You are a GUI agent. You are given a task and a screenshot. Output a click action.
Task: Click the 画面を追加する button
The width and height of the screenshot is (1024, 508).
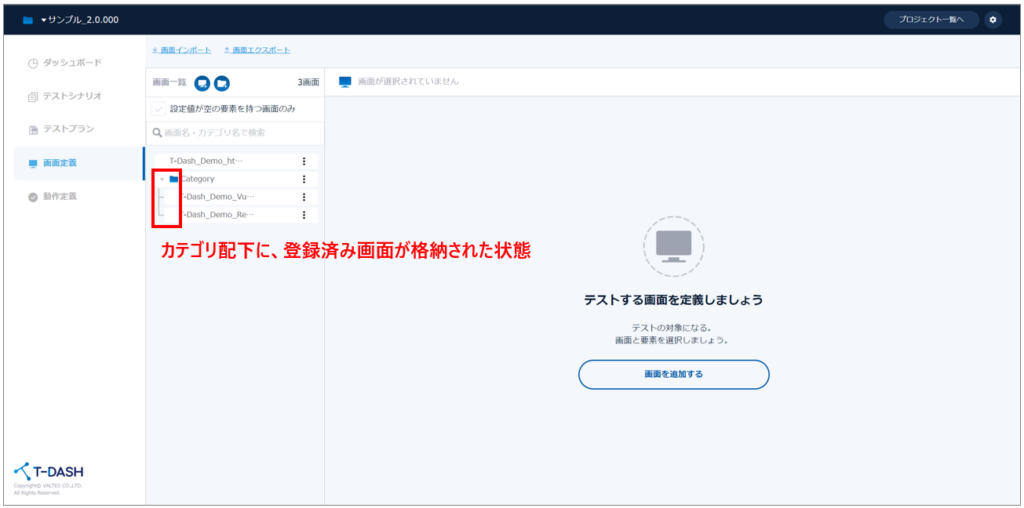click(673, 374)
